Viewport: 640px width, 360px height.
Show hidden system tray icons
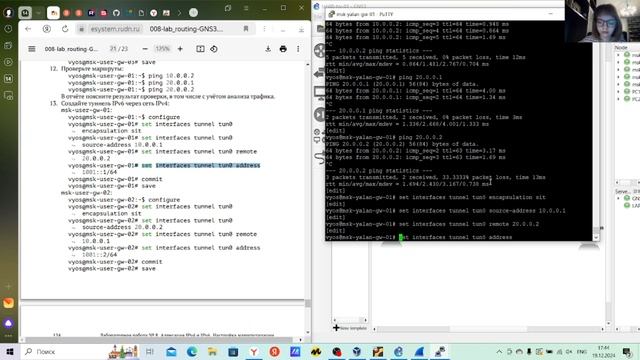pyautogui.click(x=499, y=351)
